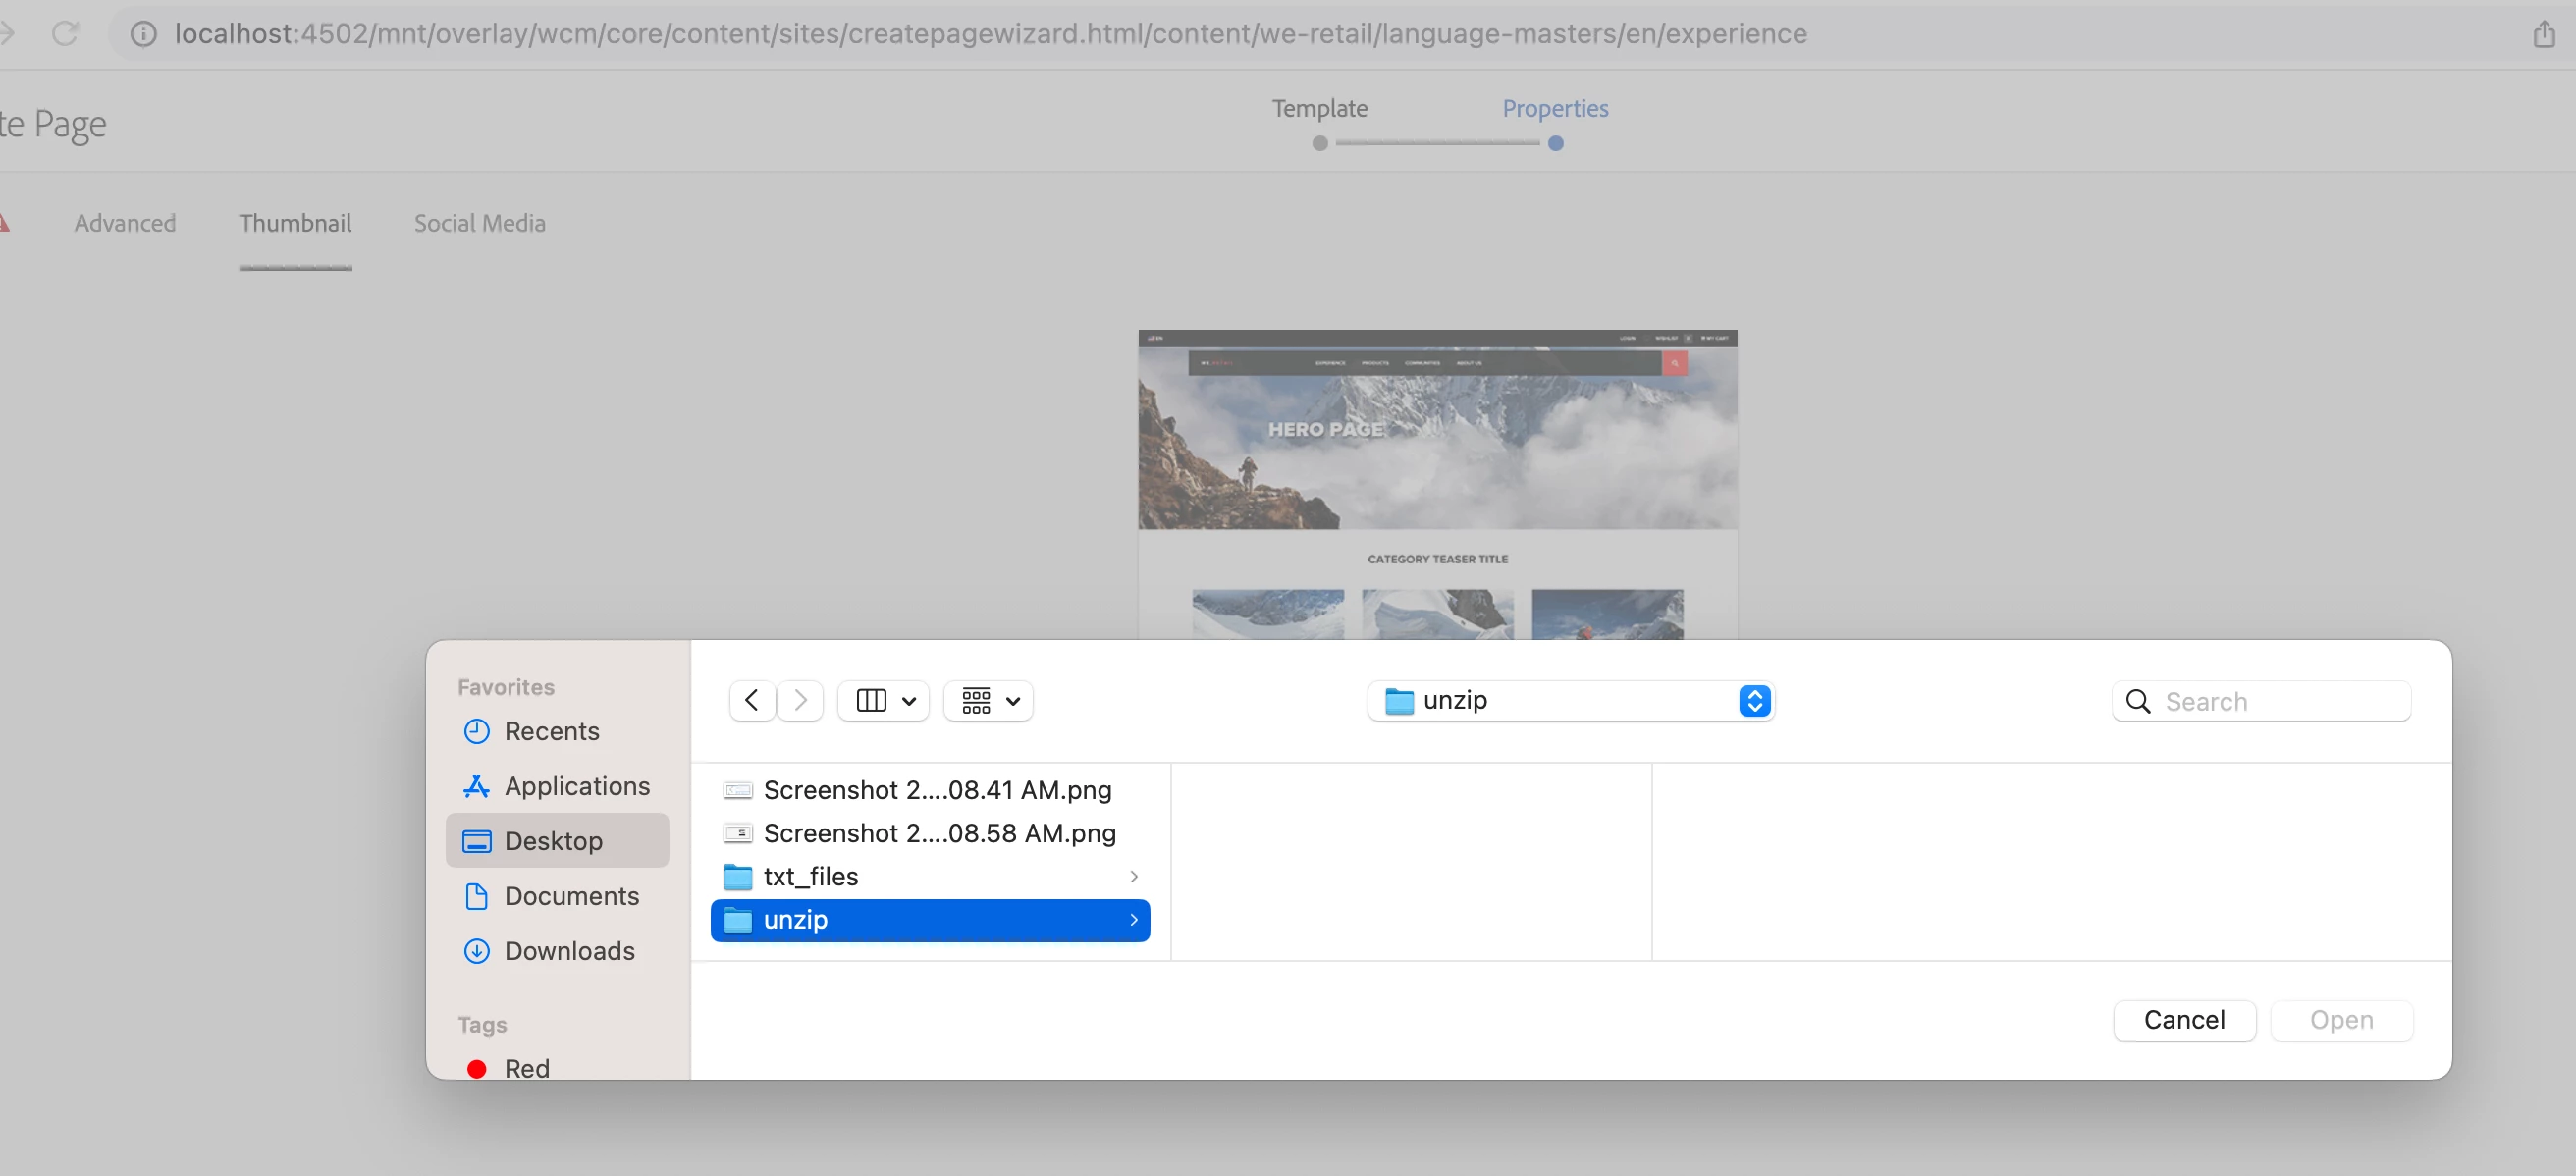This screenshot has height=1176, width=2576.
Task: Click the browser reload icon
Action: pos(65,34)
